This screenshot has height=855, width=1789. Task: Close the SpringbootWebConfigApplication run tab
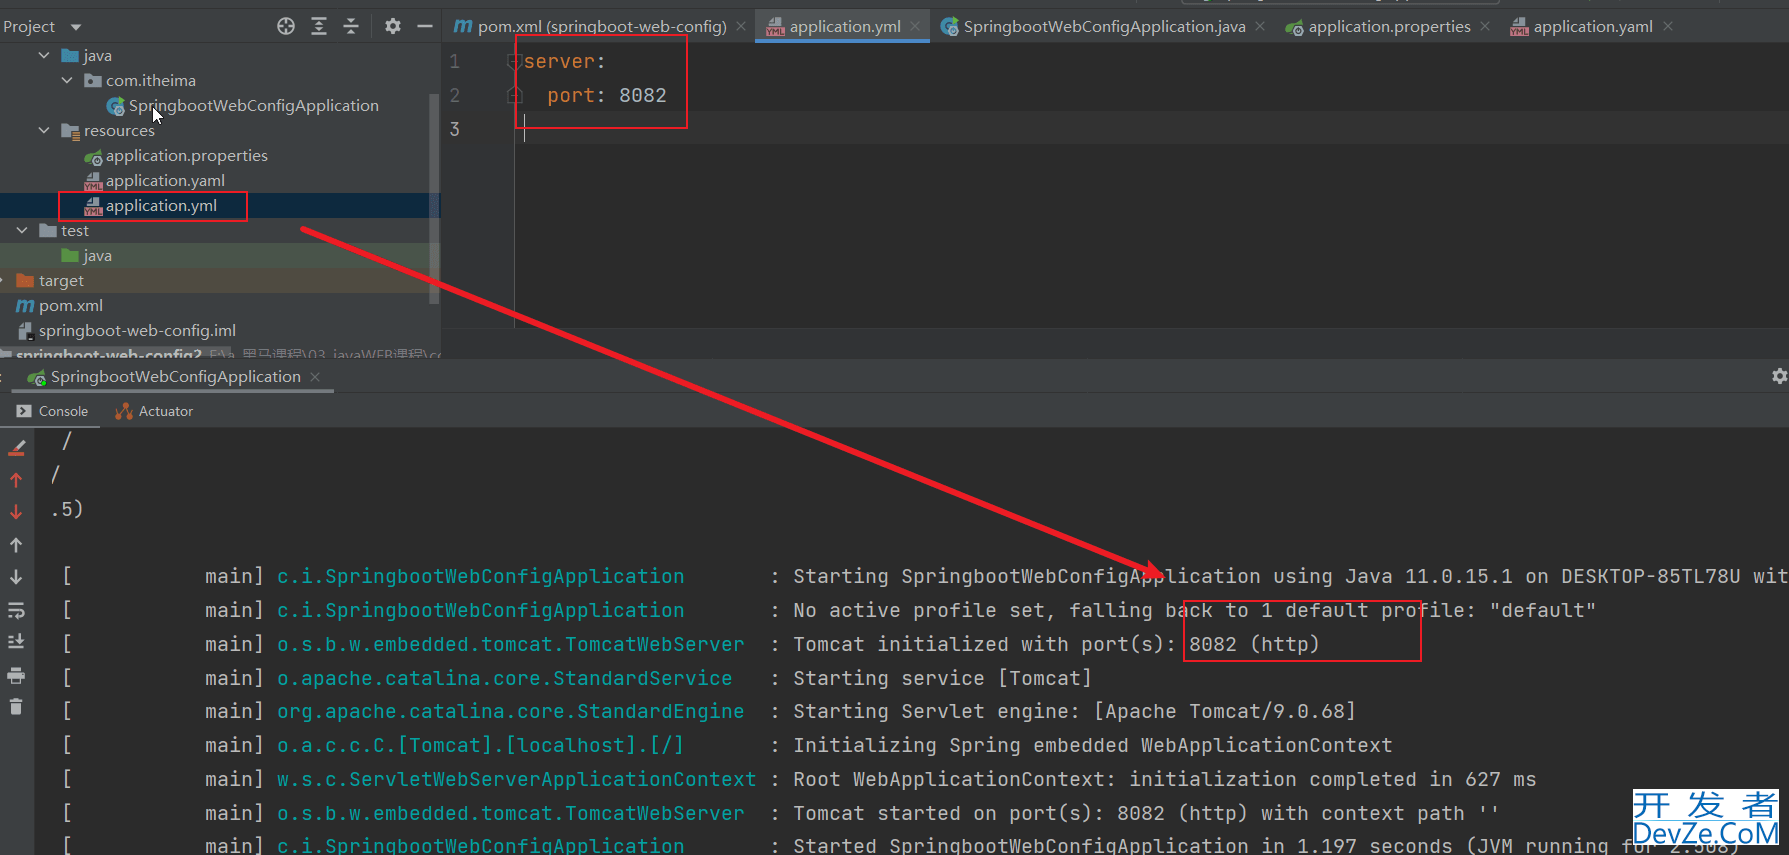click(315, 377)
